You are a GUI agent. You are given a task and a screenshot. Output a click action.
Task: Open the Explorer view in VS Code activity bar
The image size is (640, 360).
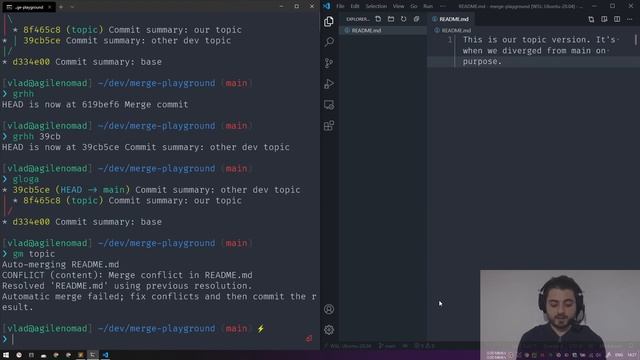click(329, 21)
